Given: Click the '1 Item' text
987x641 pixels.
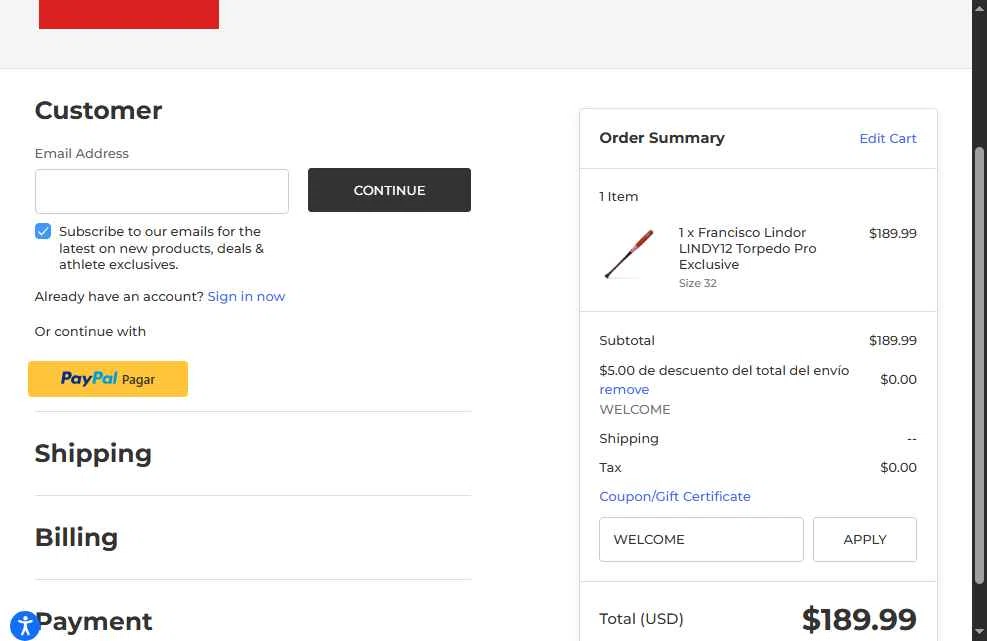Looking at the screenshot, I should click(x=619, y=196).
